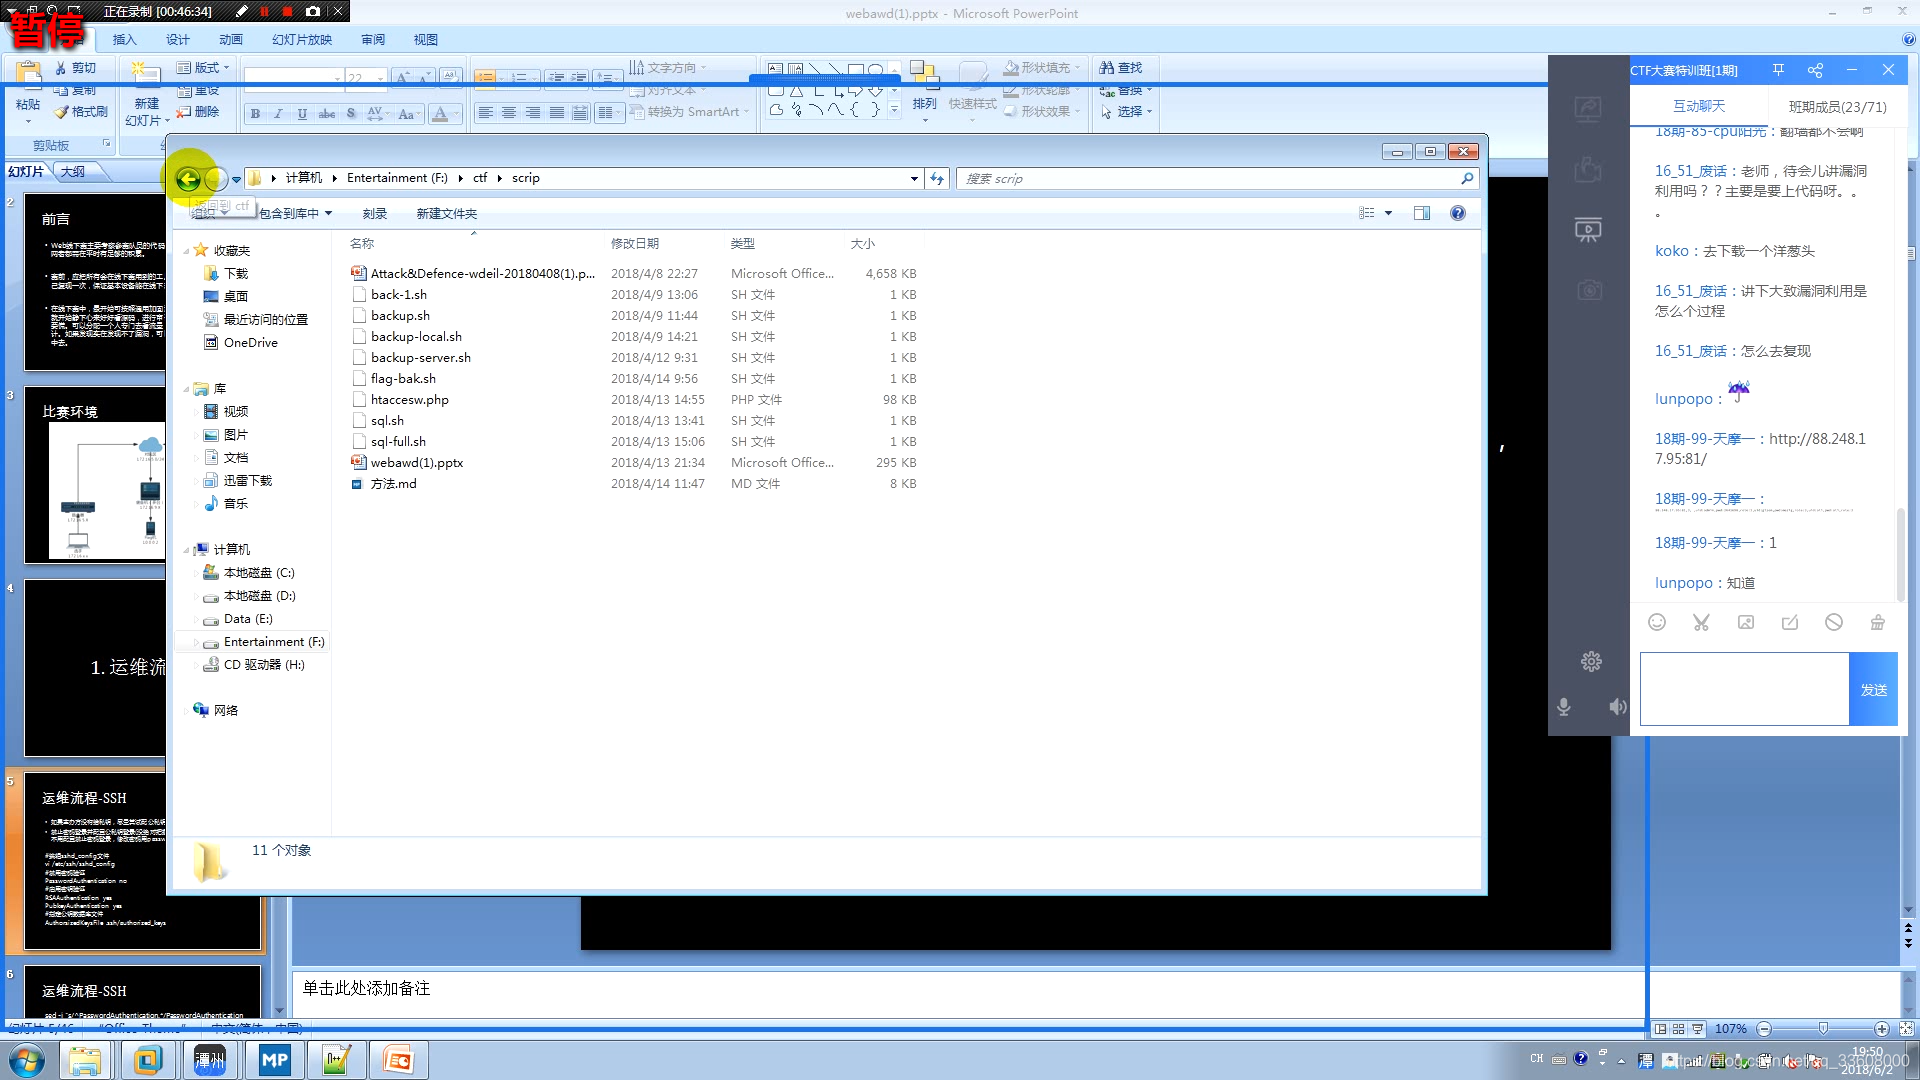This screenshot has width=1920, height=1080.
Task: Switch to 班期成员 members tab
Action: (1837, 106)
